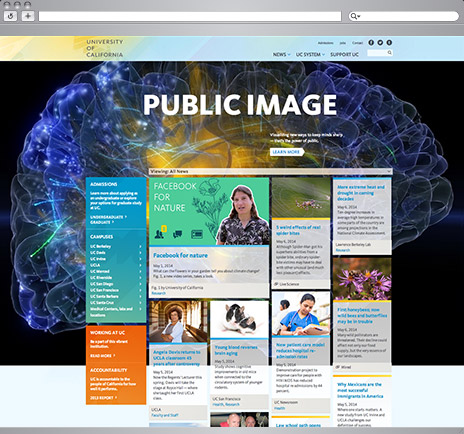
Task: Click the Live Science source icon
Action: coord(276,284)
